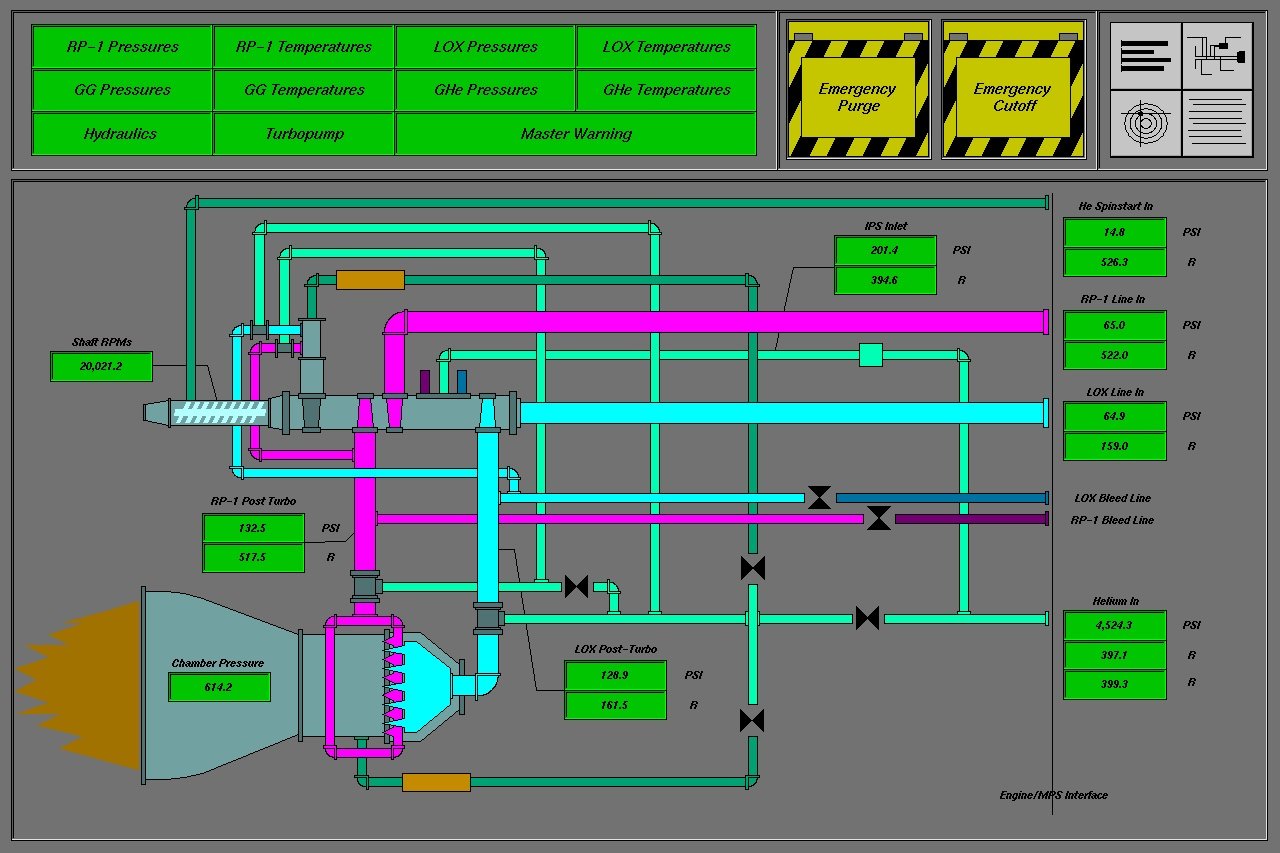Open the schematic diagram view icon
This screenshot has height=853, width=1280.
point(1217,56)
